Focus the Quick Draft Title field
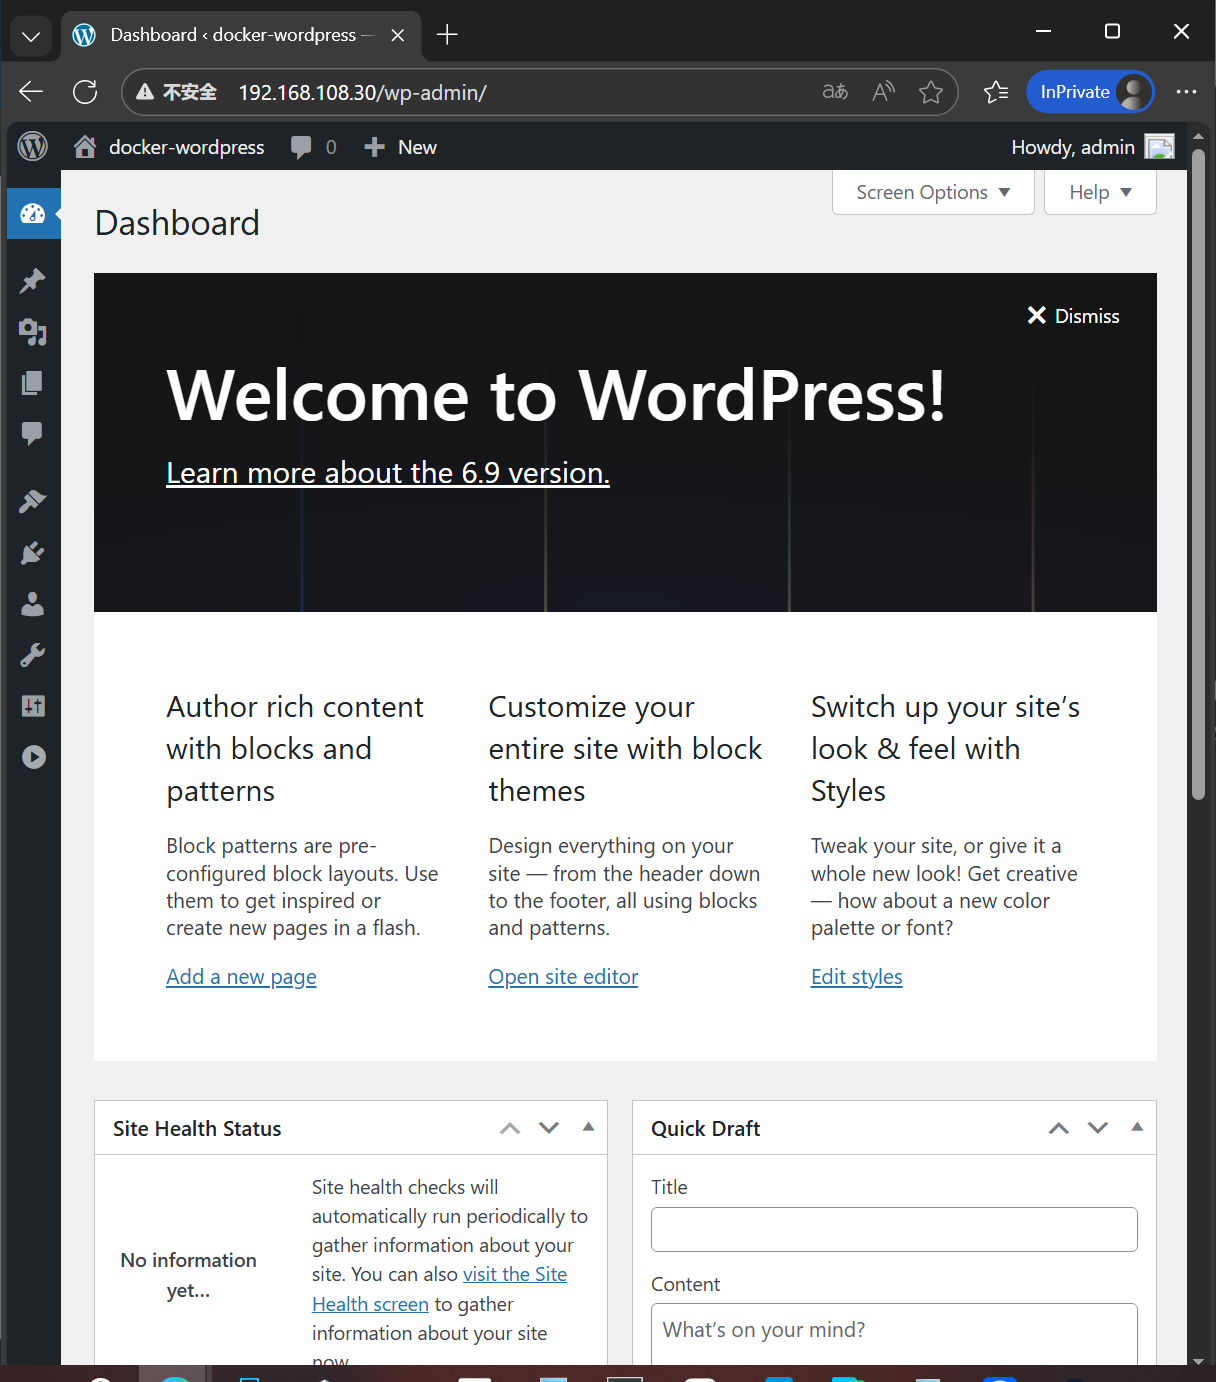The image size is (1216, 1382). [x=894, y=1229]
